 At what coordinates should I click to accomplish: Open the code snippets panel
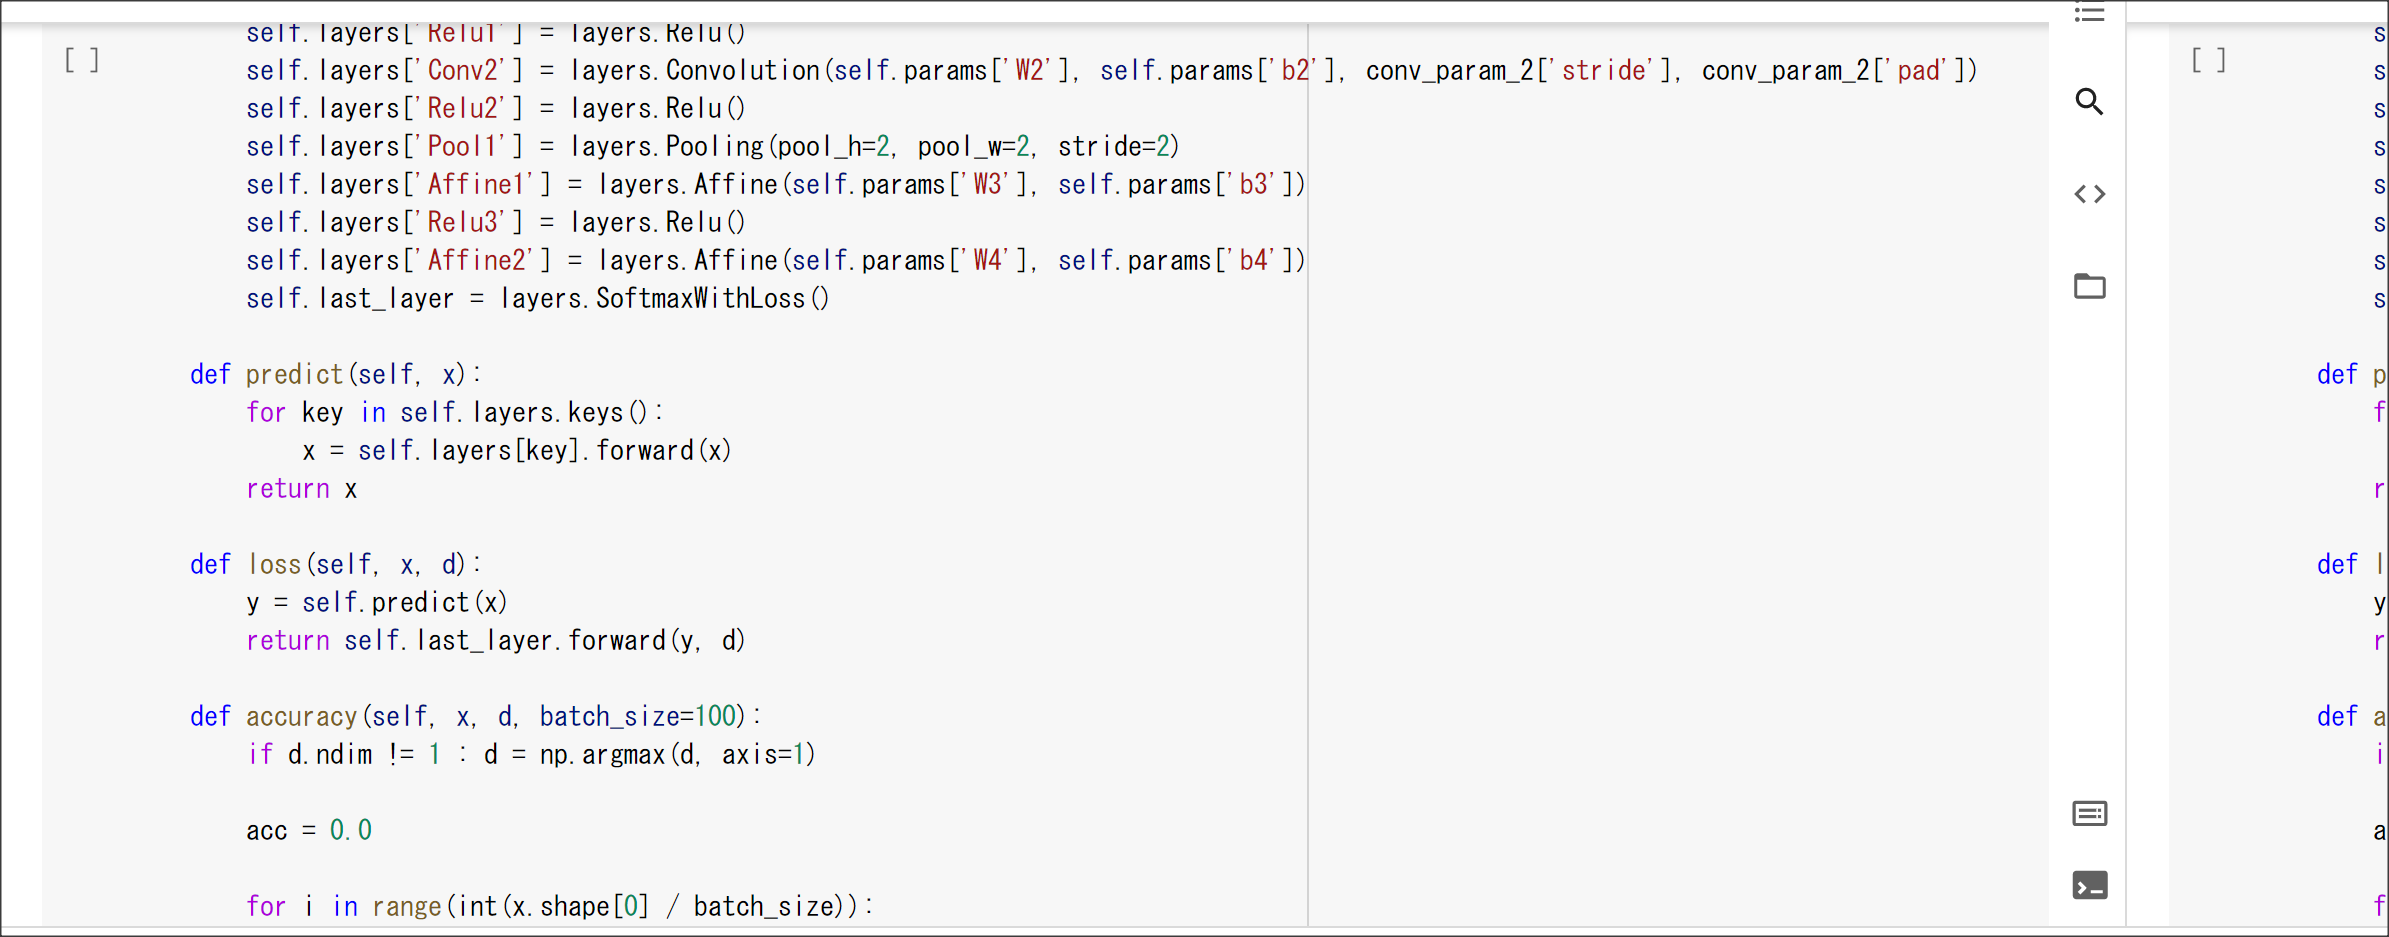[x=2089, y=194]
